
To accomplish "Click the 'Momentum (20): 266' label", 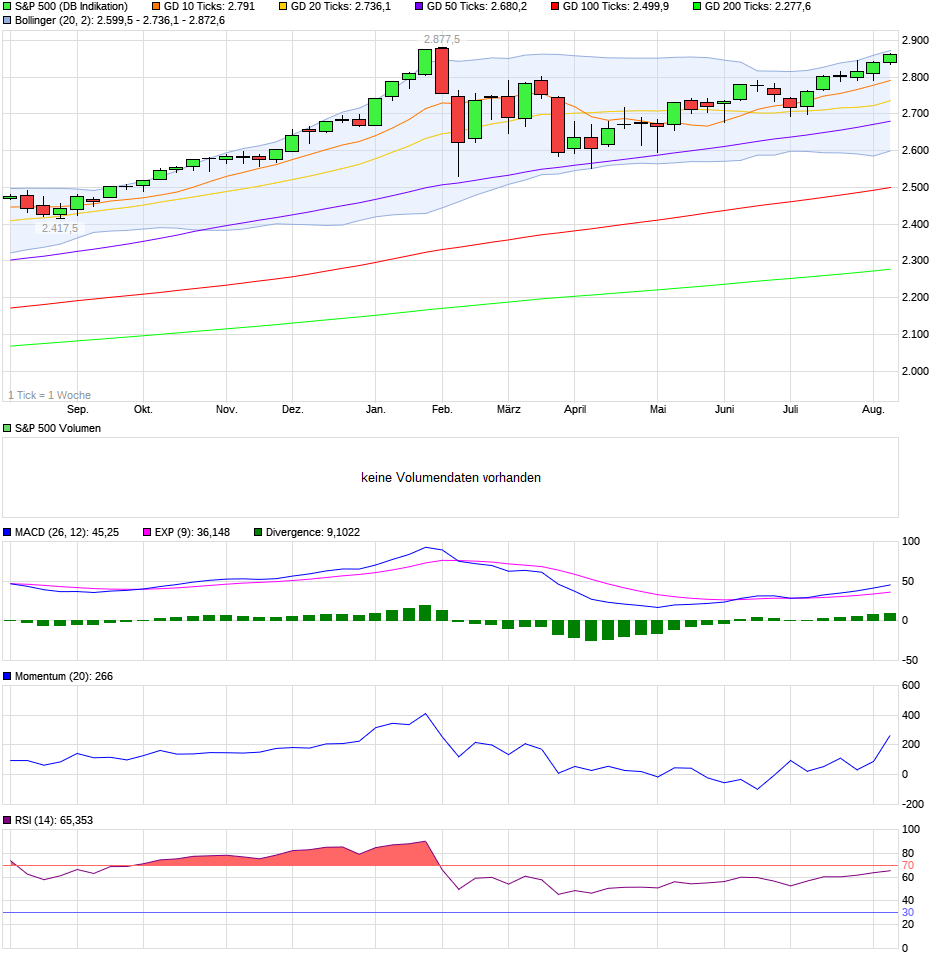I will (64, 676).
